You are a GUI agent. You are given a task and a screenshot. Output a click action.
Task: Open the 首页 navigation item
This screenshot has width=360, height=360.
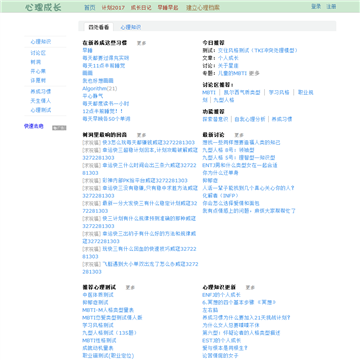coord(90,7)
